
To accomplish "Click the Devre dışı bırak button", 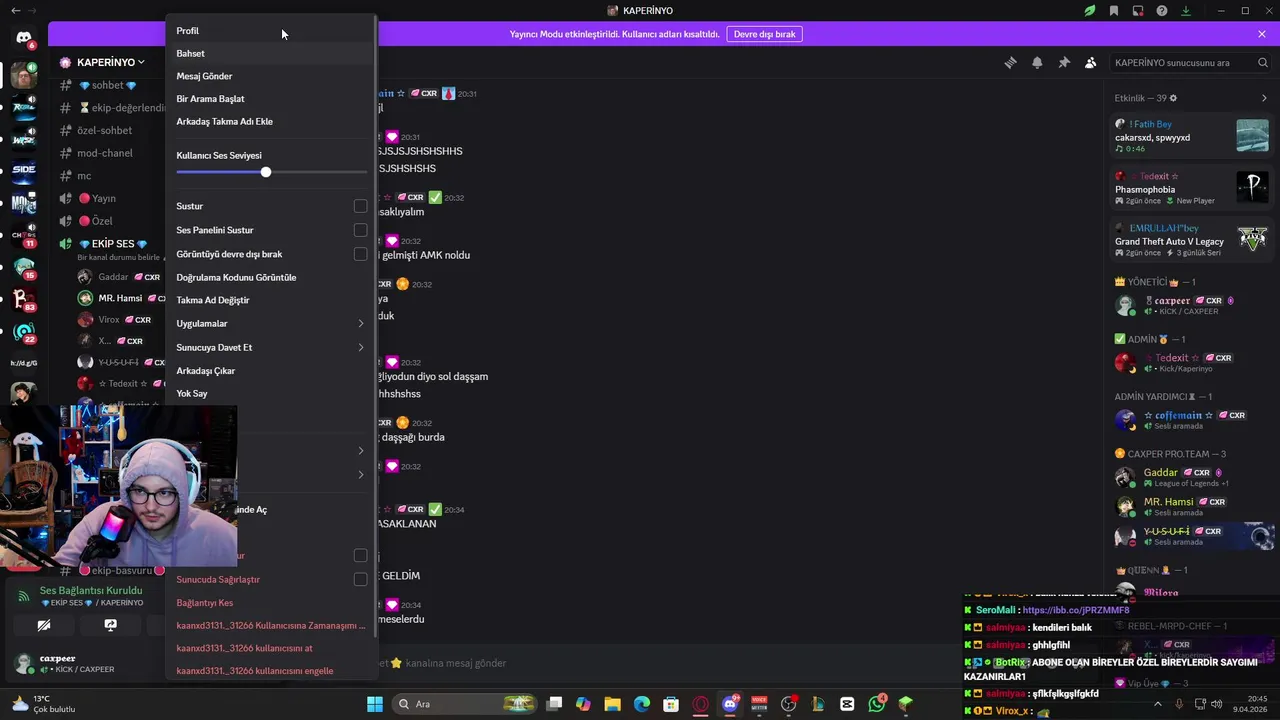I will click(765, 34).
